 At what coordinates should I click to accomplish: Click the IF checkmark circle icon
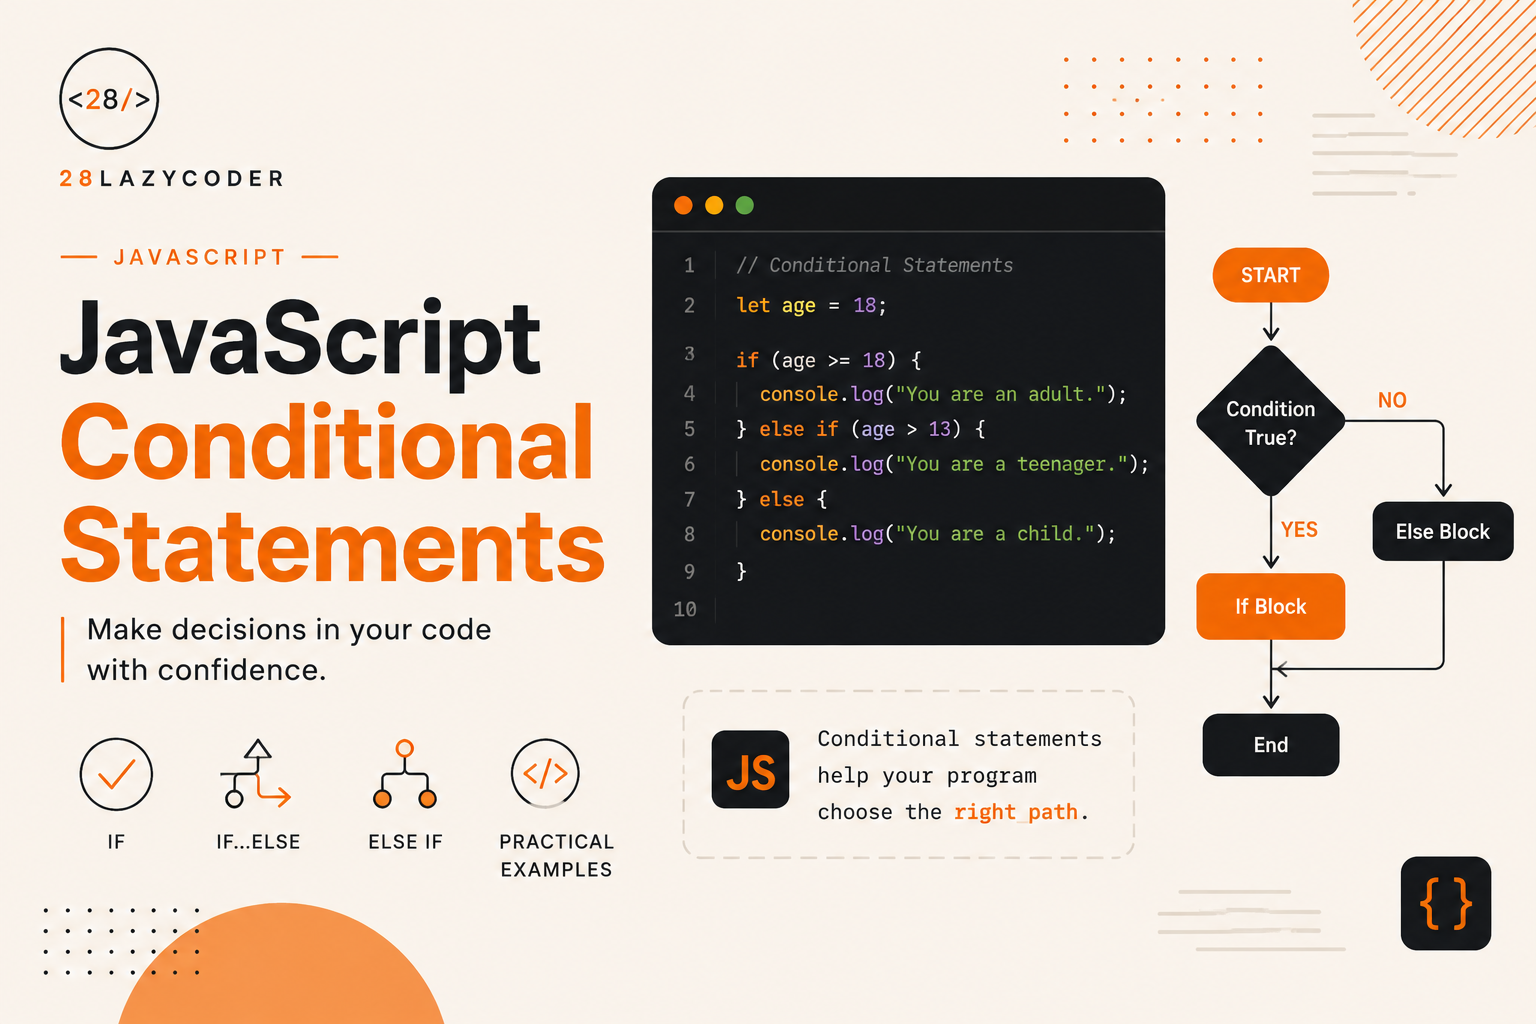pyautogui.click(x=116, y=774)
